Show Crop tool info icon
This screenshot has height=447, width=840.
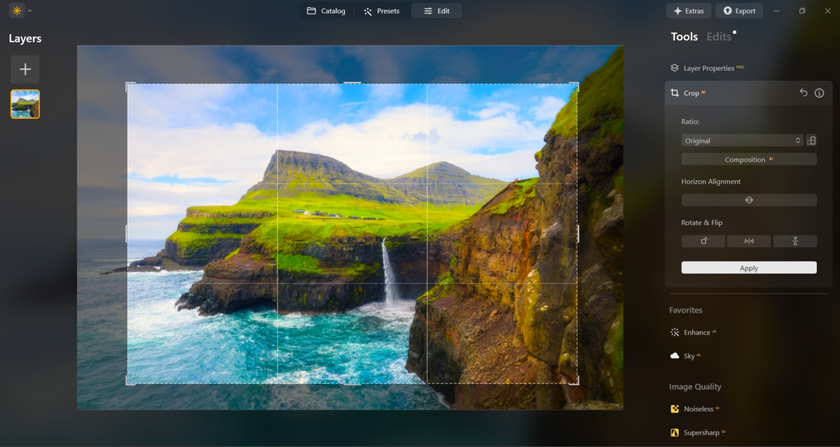(819, 93)
